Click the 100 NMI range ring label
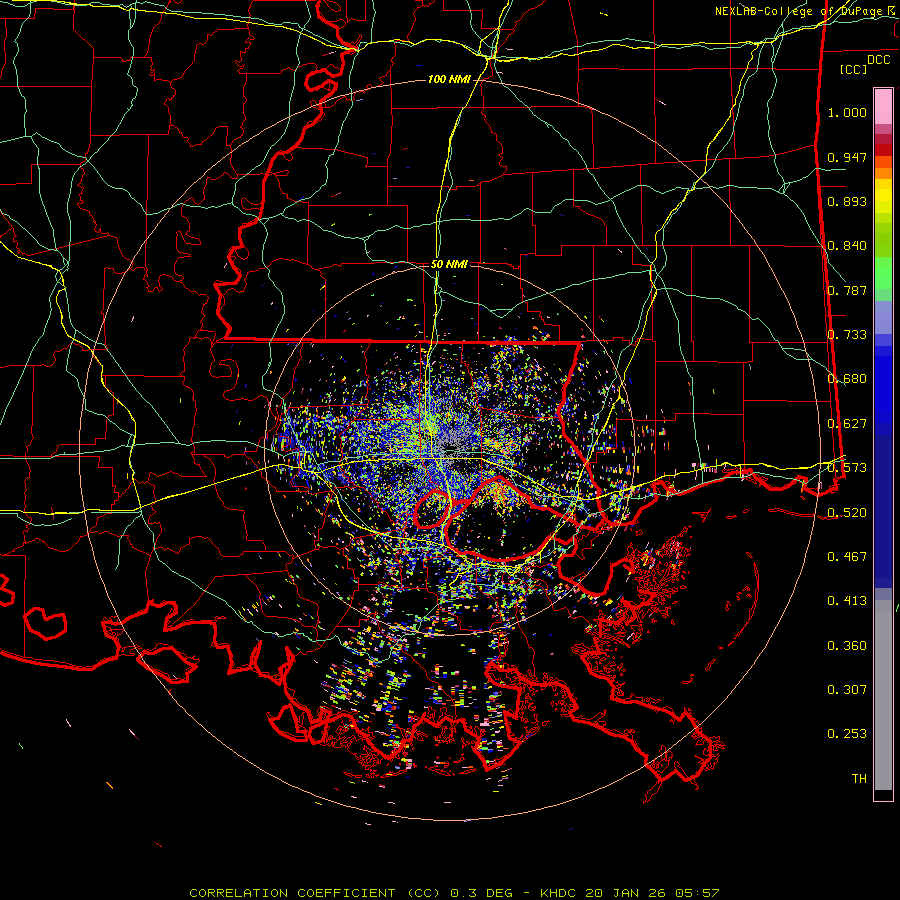The width and height of the screenshot is (900, 900). (x=448, y=79)
